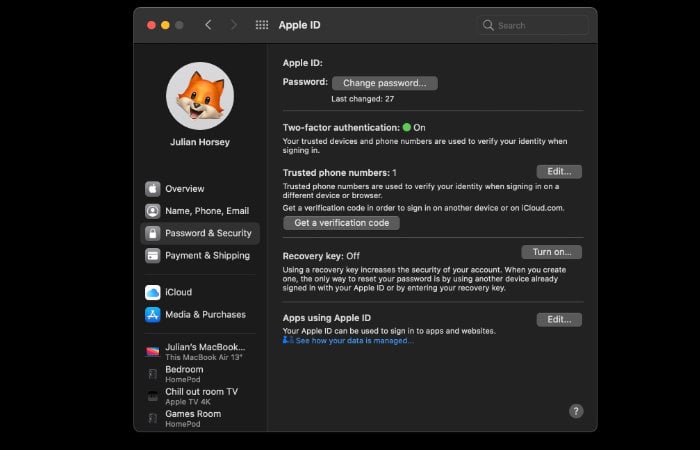Click the Apple ID window title

pyautogui.click(x=300, y=25)
